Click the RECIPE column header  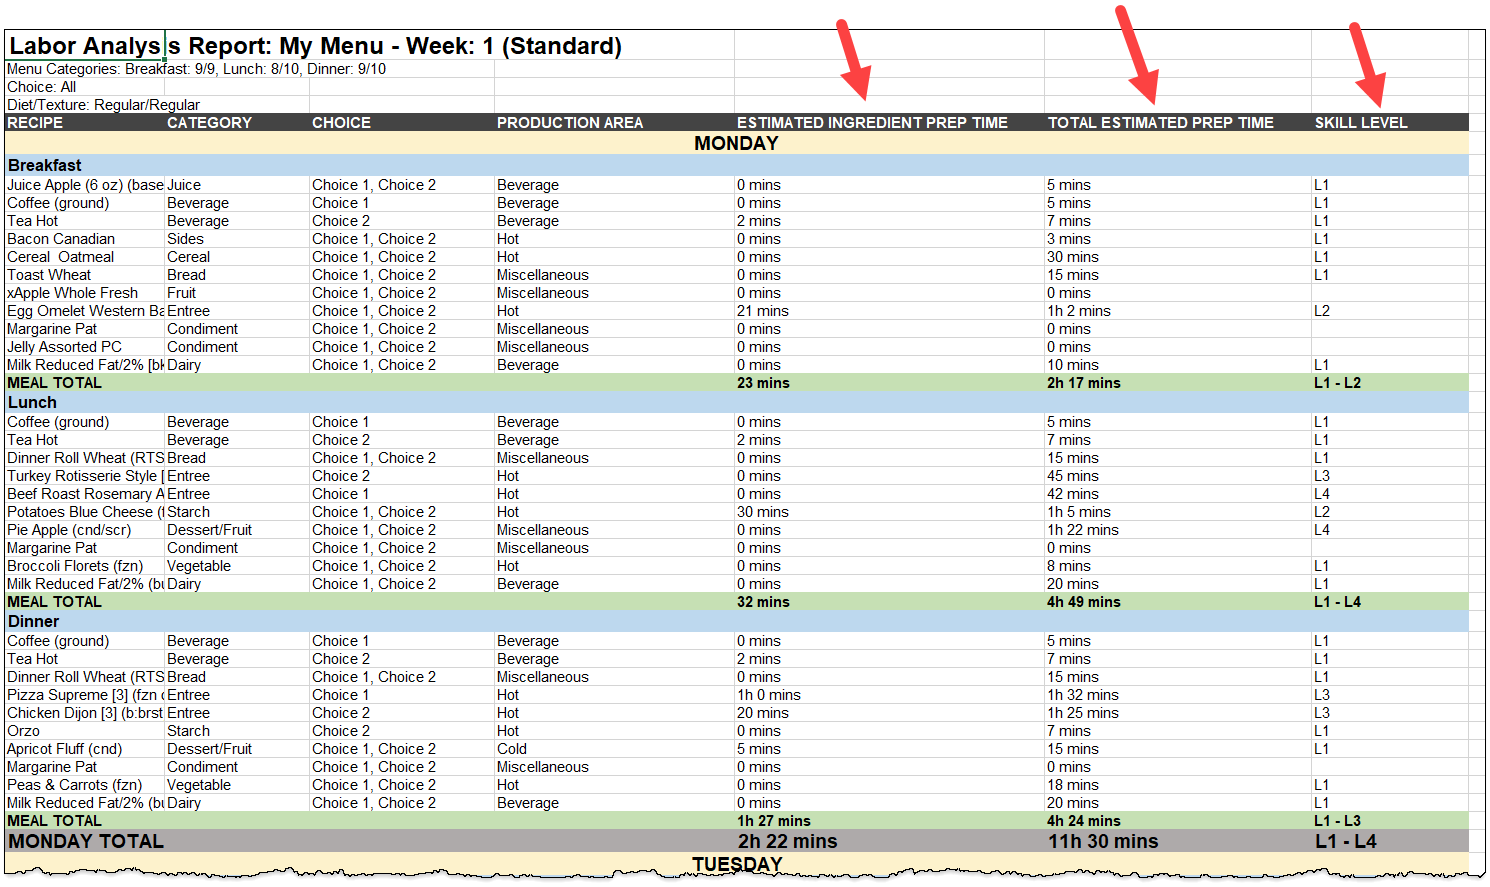[35, 123]
